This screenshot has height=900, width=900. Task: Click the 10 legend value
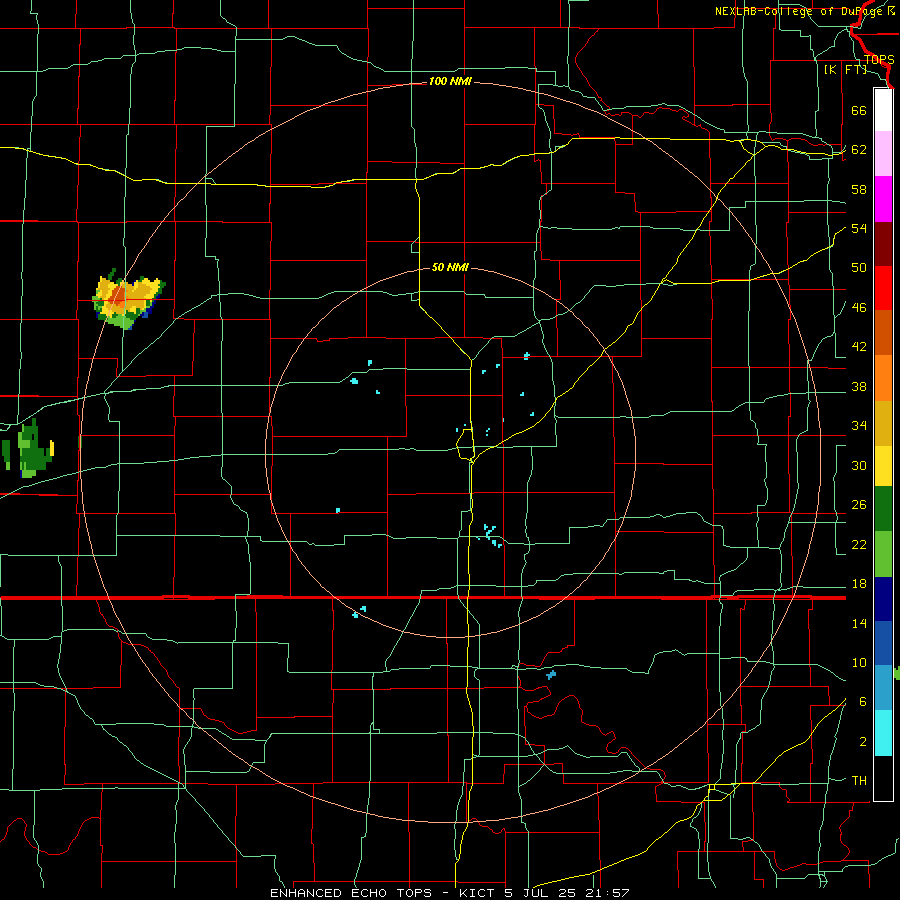(x=859, y=662)
